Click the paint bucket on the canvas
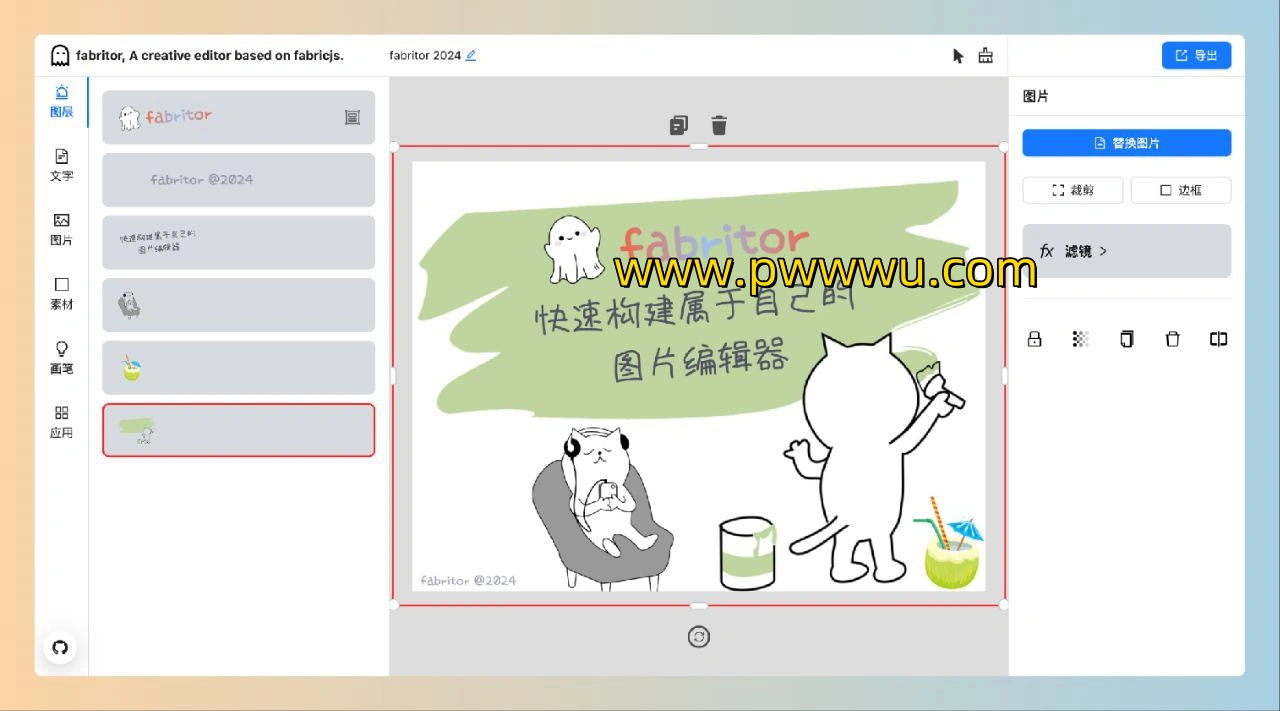Image resolution: width=1280 pixels, height=711 pixels. tap(748, 553)
